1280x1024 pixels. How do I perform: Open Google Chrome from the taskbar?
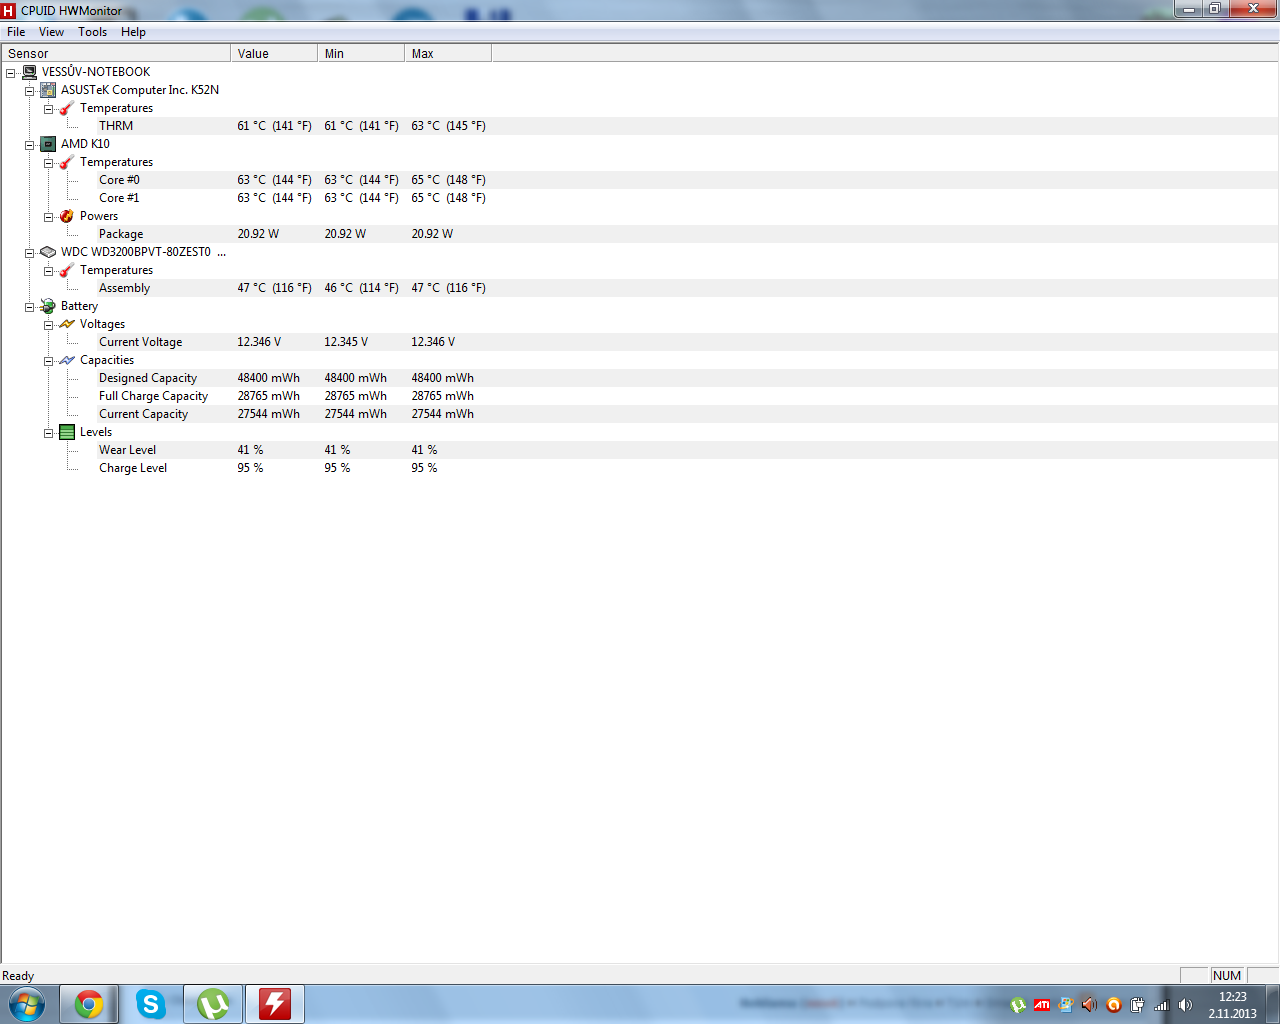(x=89, y=1004)
